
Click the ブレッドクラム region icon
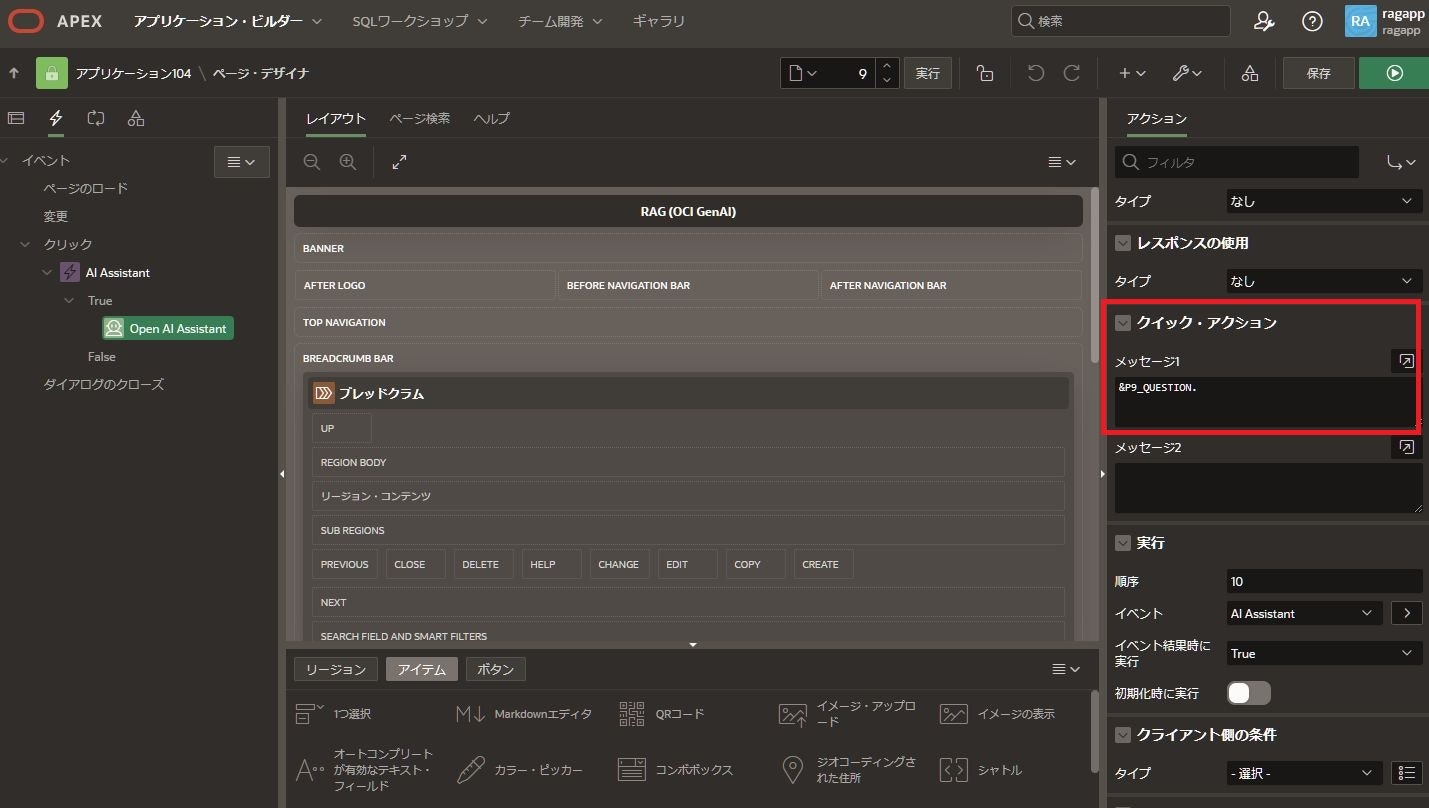point(323,393)
